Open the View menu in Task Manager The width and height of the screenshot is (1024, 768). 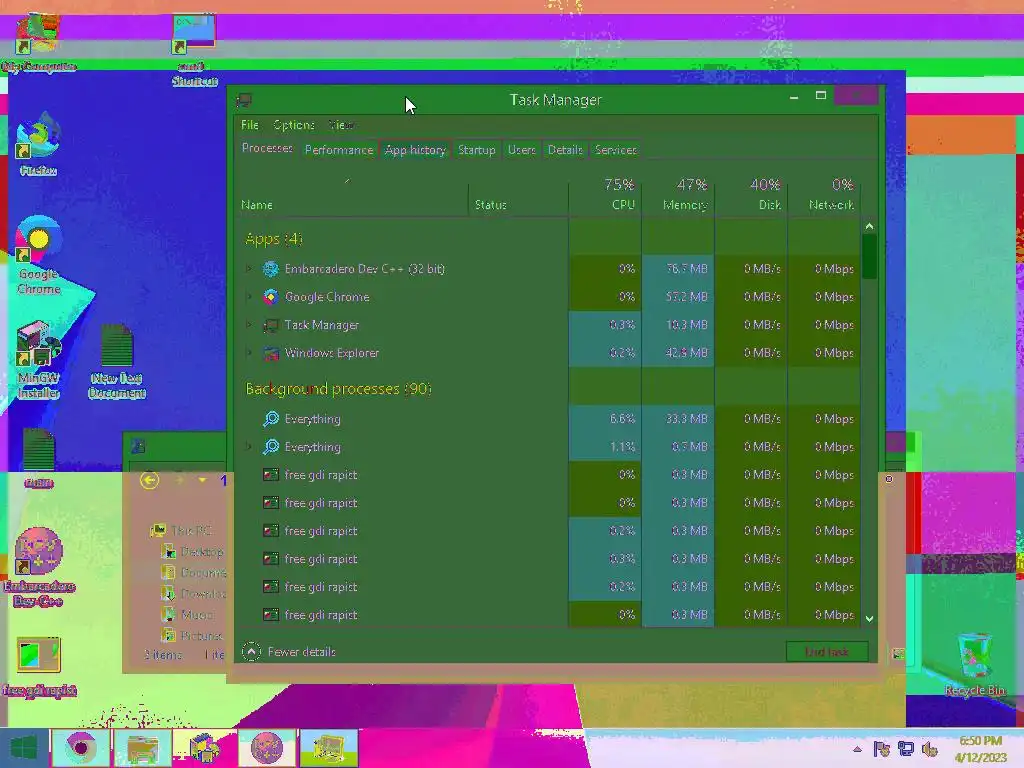[341, 125]
